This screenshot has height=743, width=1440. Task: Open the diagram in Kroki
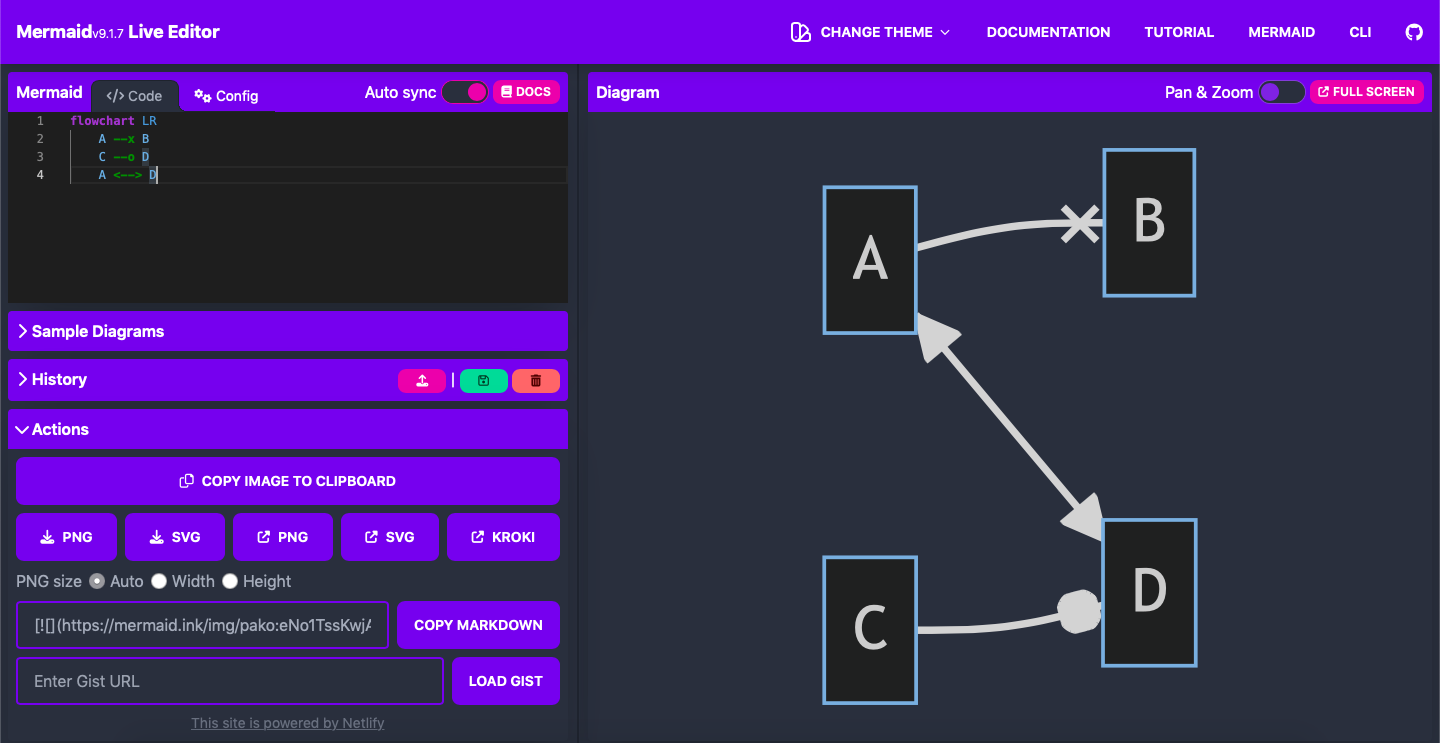pos(503,537)
